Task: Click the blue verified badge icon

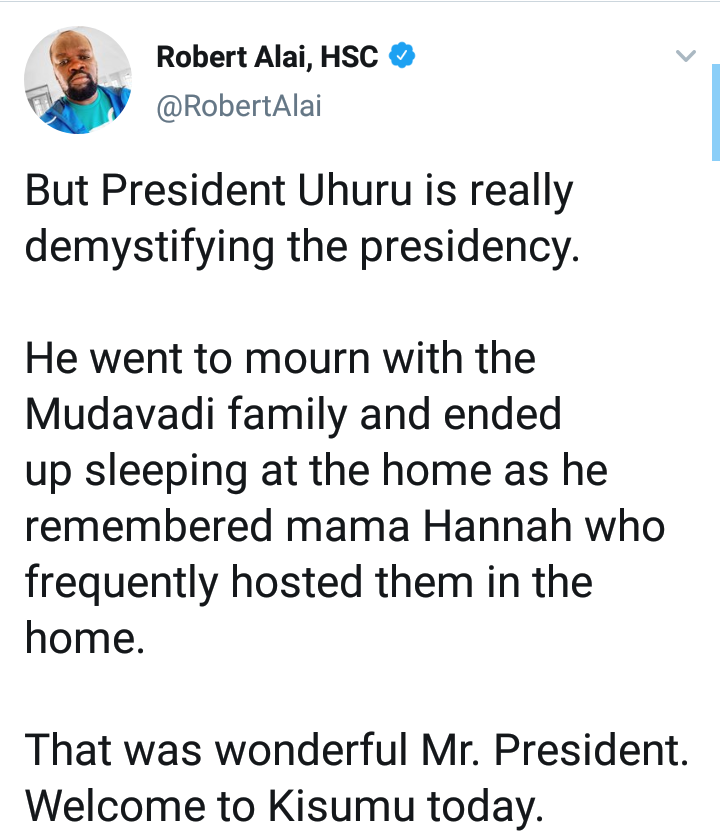Action: click(401, 57)
